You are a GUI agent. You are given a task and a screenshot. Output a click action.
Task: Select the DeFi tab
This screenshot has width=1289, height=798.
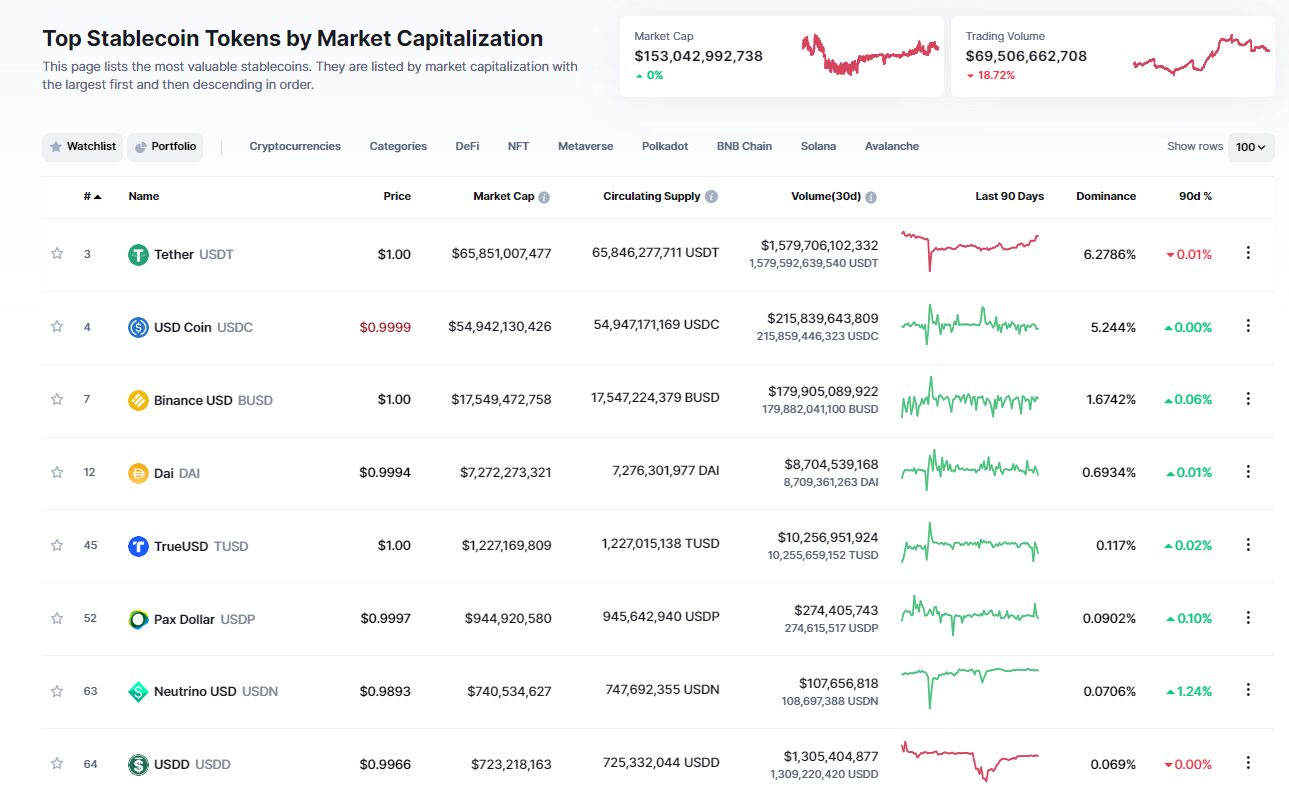coord(467,146)
